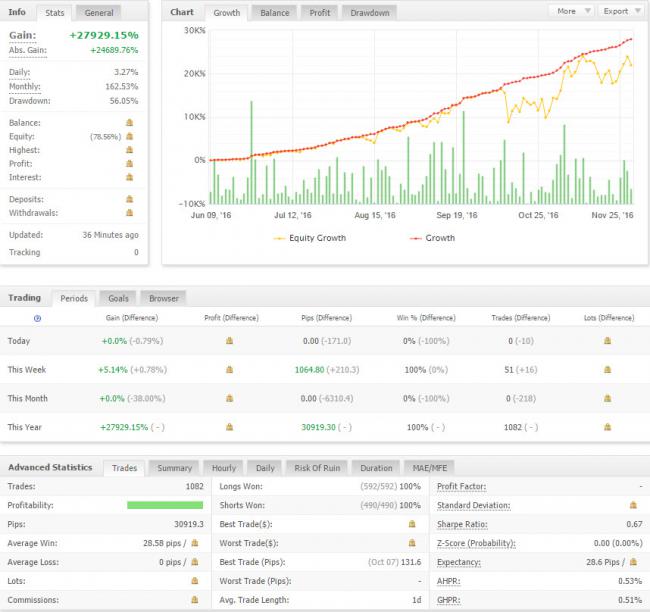Switch to the Drawdown chart tab
Viewport: 650px width, 612px height.
click(369, 13)
